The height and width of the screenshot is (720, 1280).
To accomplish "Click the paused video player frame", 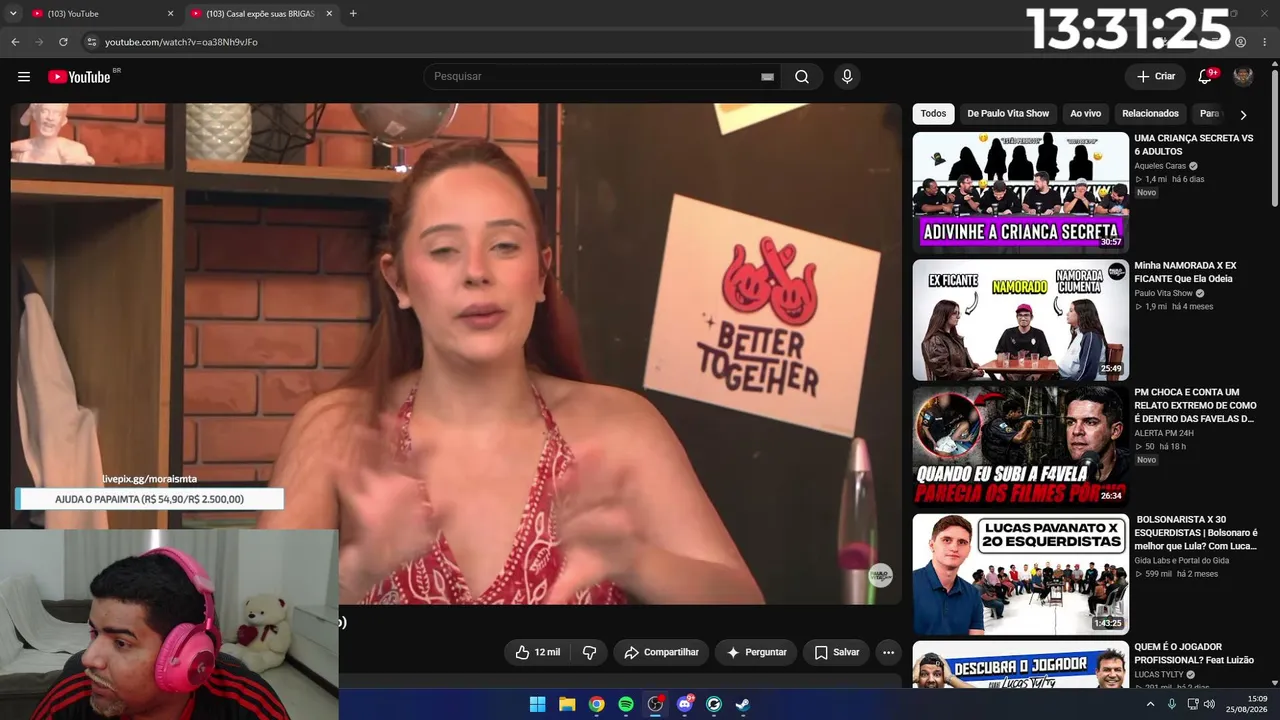I will (456, 354).
